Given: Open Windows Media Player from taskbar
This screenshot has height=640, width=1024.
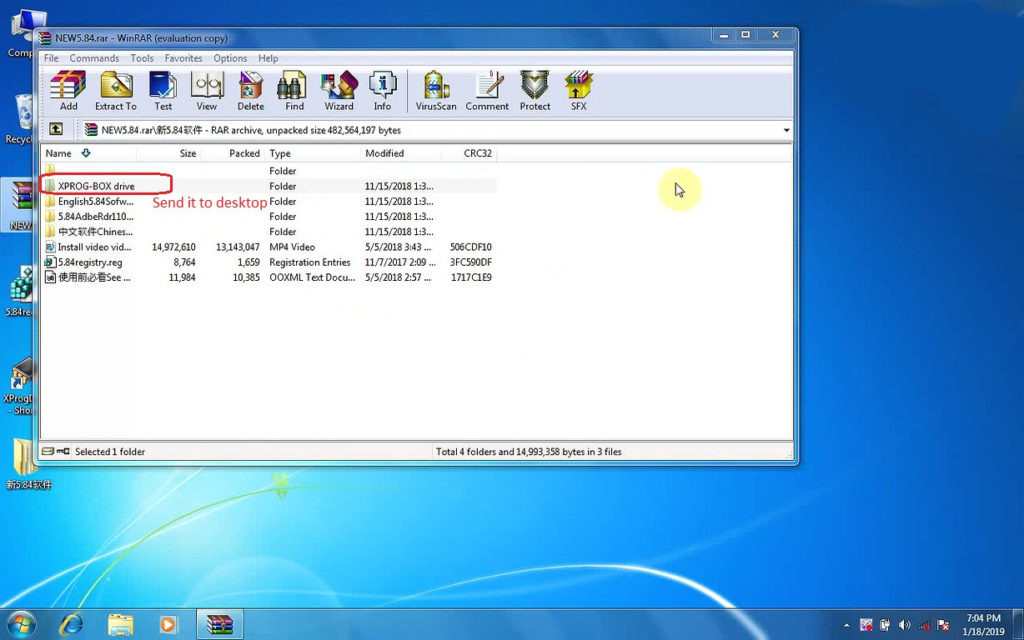Looking at the screenshot, I should [168, 624].
